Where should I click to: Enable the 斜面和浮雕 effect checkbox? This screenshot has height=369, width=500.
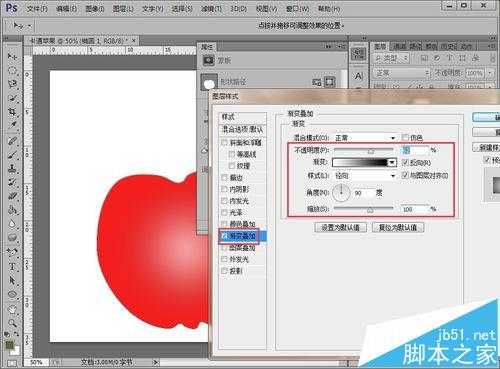(x=224, y=143)
